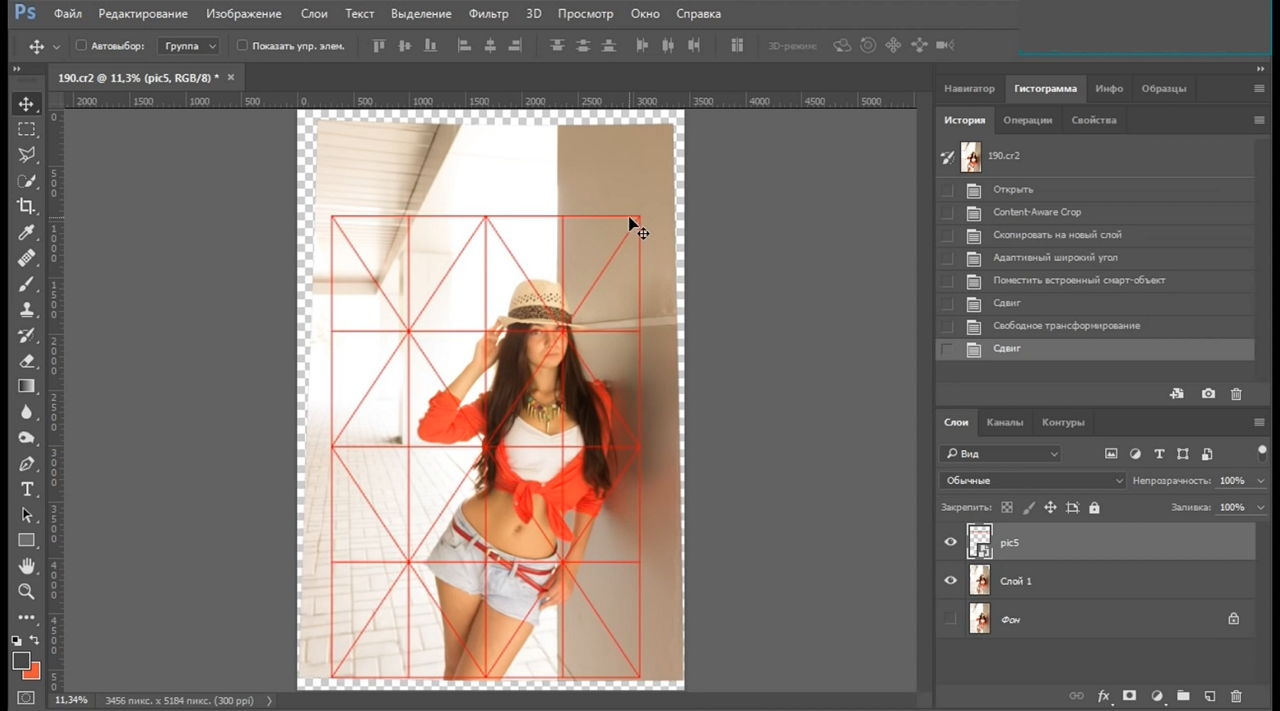Open the Группа auto-select dropdown
The width and height of the screenshot is (1280, 711).
tap(188, 46)
